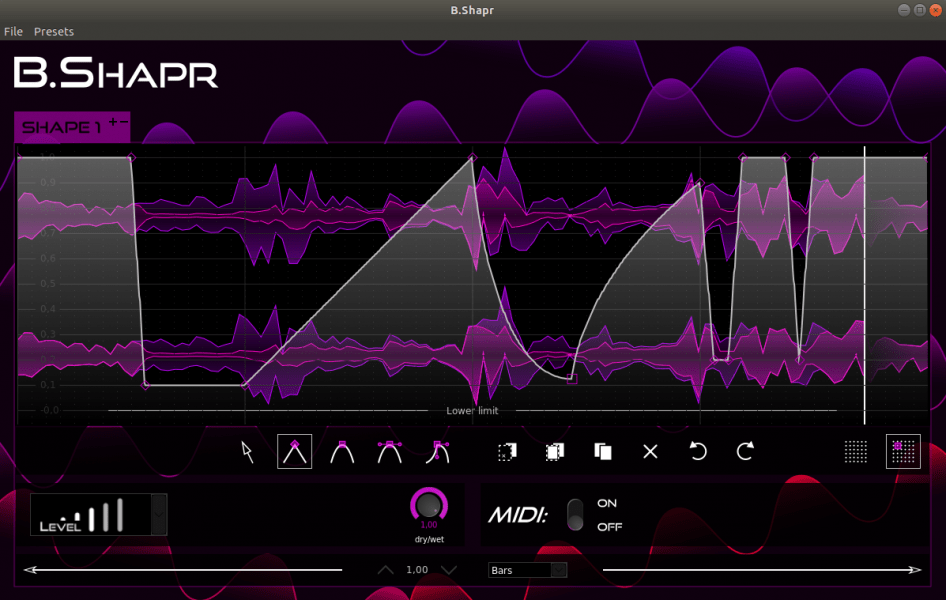Toggle the MIDI on/off switch
Image resolution: width=946 pixels, height=600 pixels.
click(575, 514)
